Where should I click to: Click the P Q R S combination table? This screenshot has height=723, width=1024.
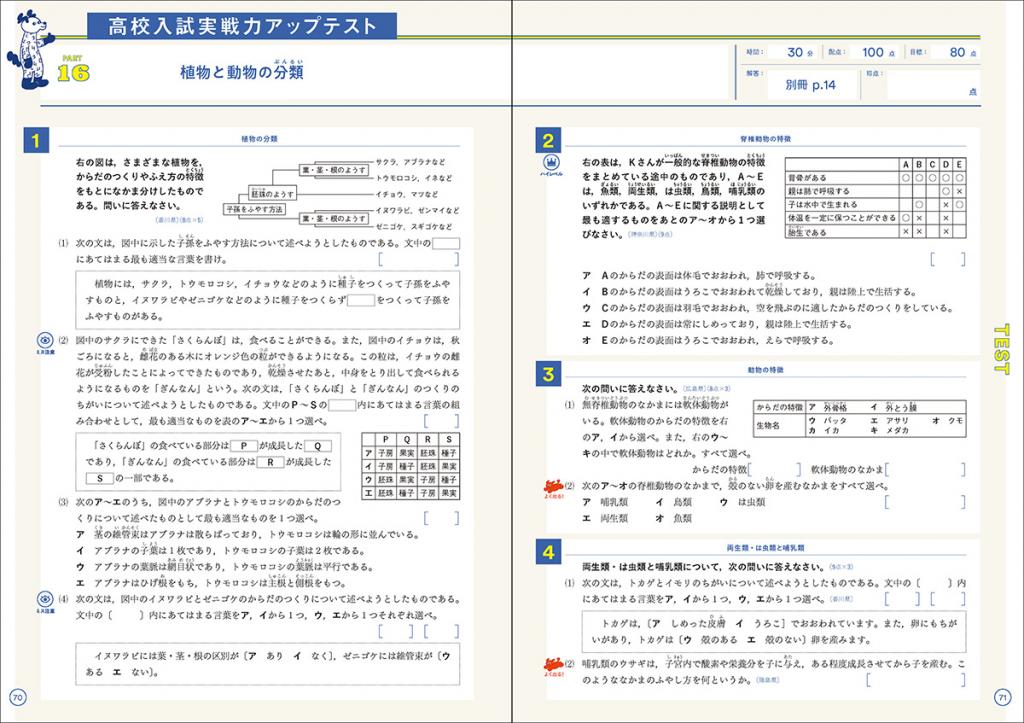[x=410, y=466]
